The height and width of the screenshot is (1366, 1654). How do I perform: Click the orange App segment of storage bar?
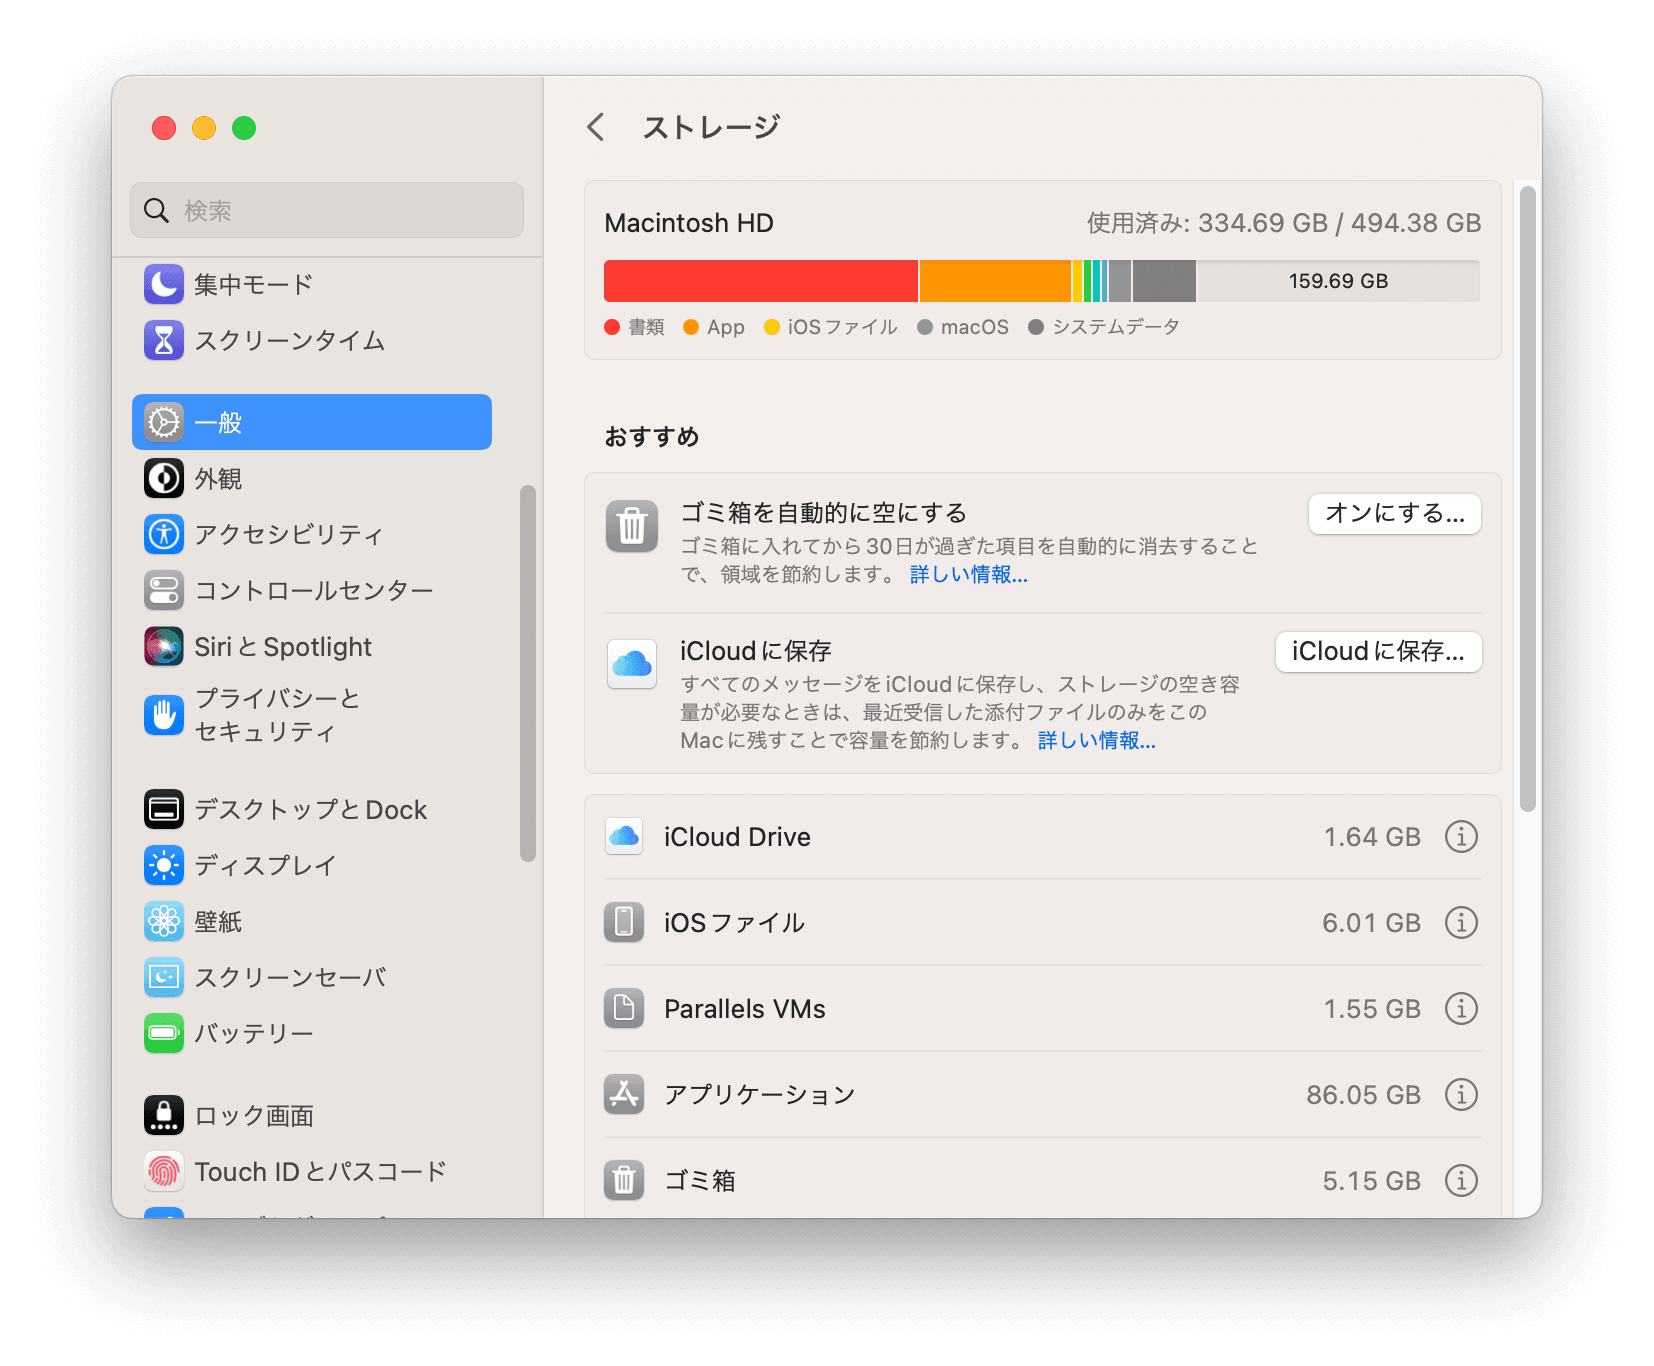click(995, 281)
